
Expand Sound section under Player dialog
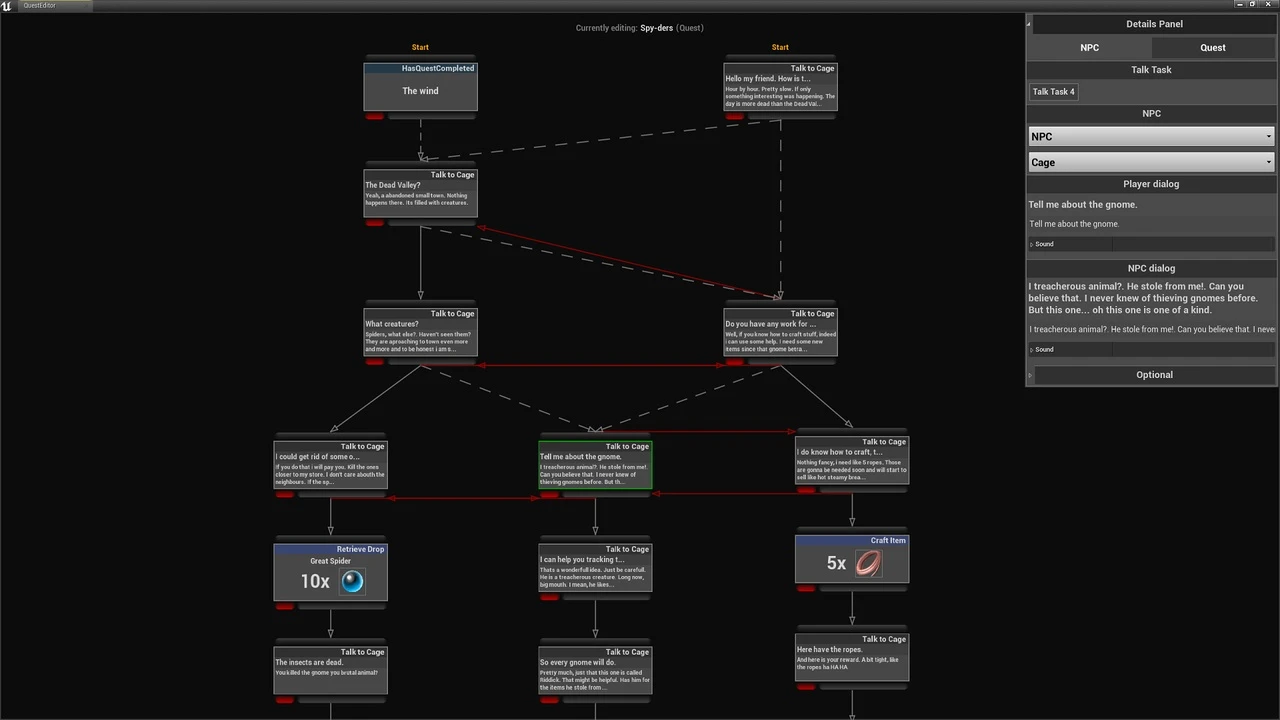(x=1032, y=244)
